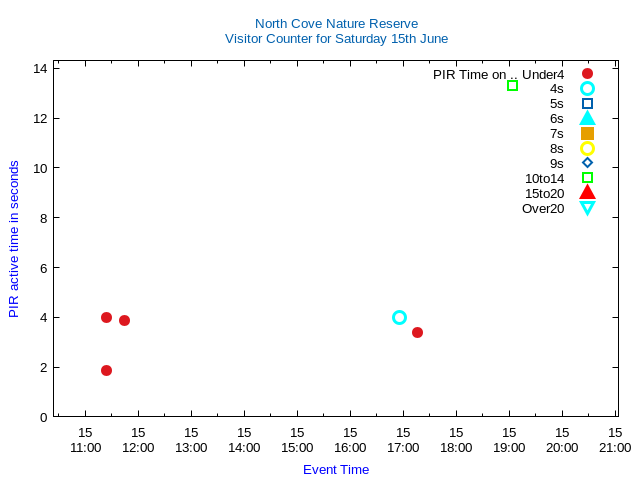The width and height of the screenshot is (640, 480).
Task: Click the green square data point near 19:00
Action: point(512,86)
